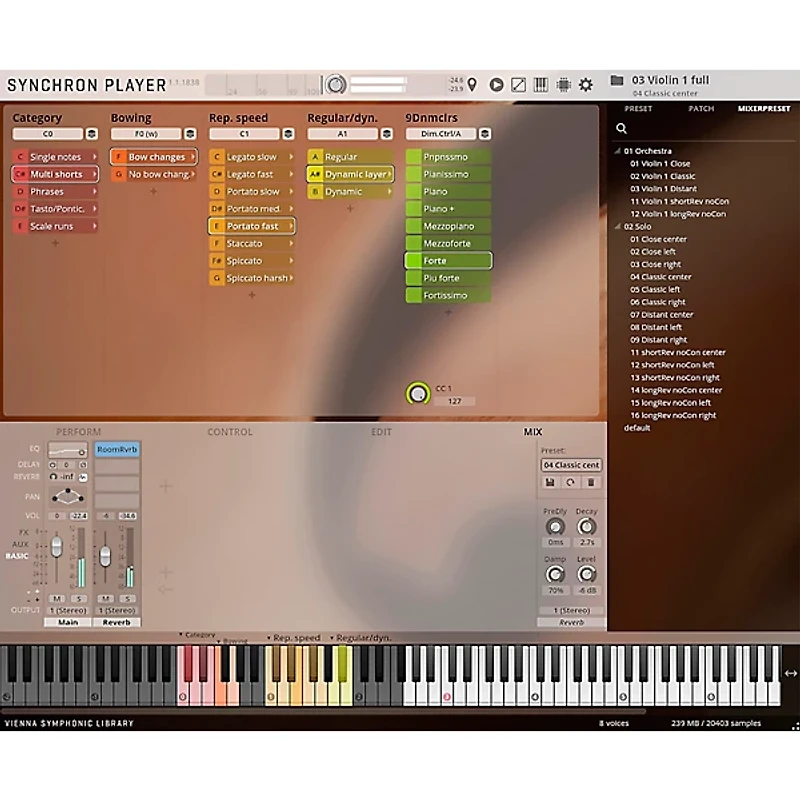
Task: Expand arrow on Single notes category
Action: coord(94,157)
